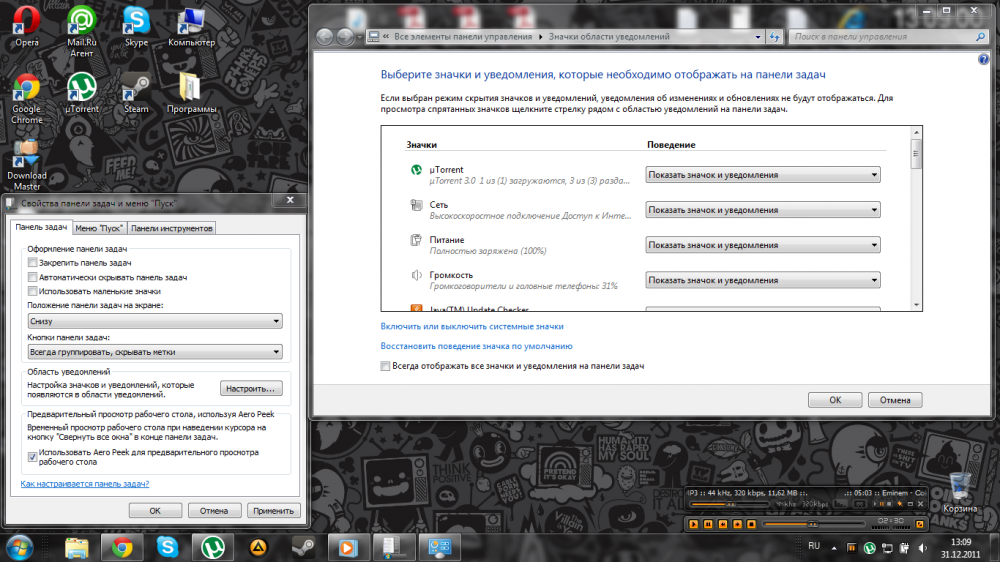Enable Закрепить панель задач checkbox
The height and width of the screenshot is (562, 1000).
[32, 263]
